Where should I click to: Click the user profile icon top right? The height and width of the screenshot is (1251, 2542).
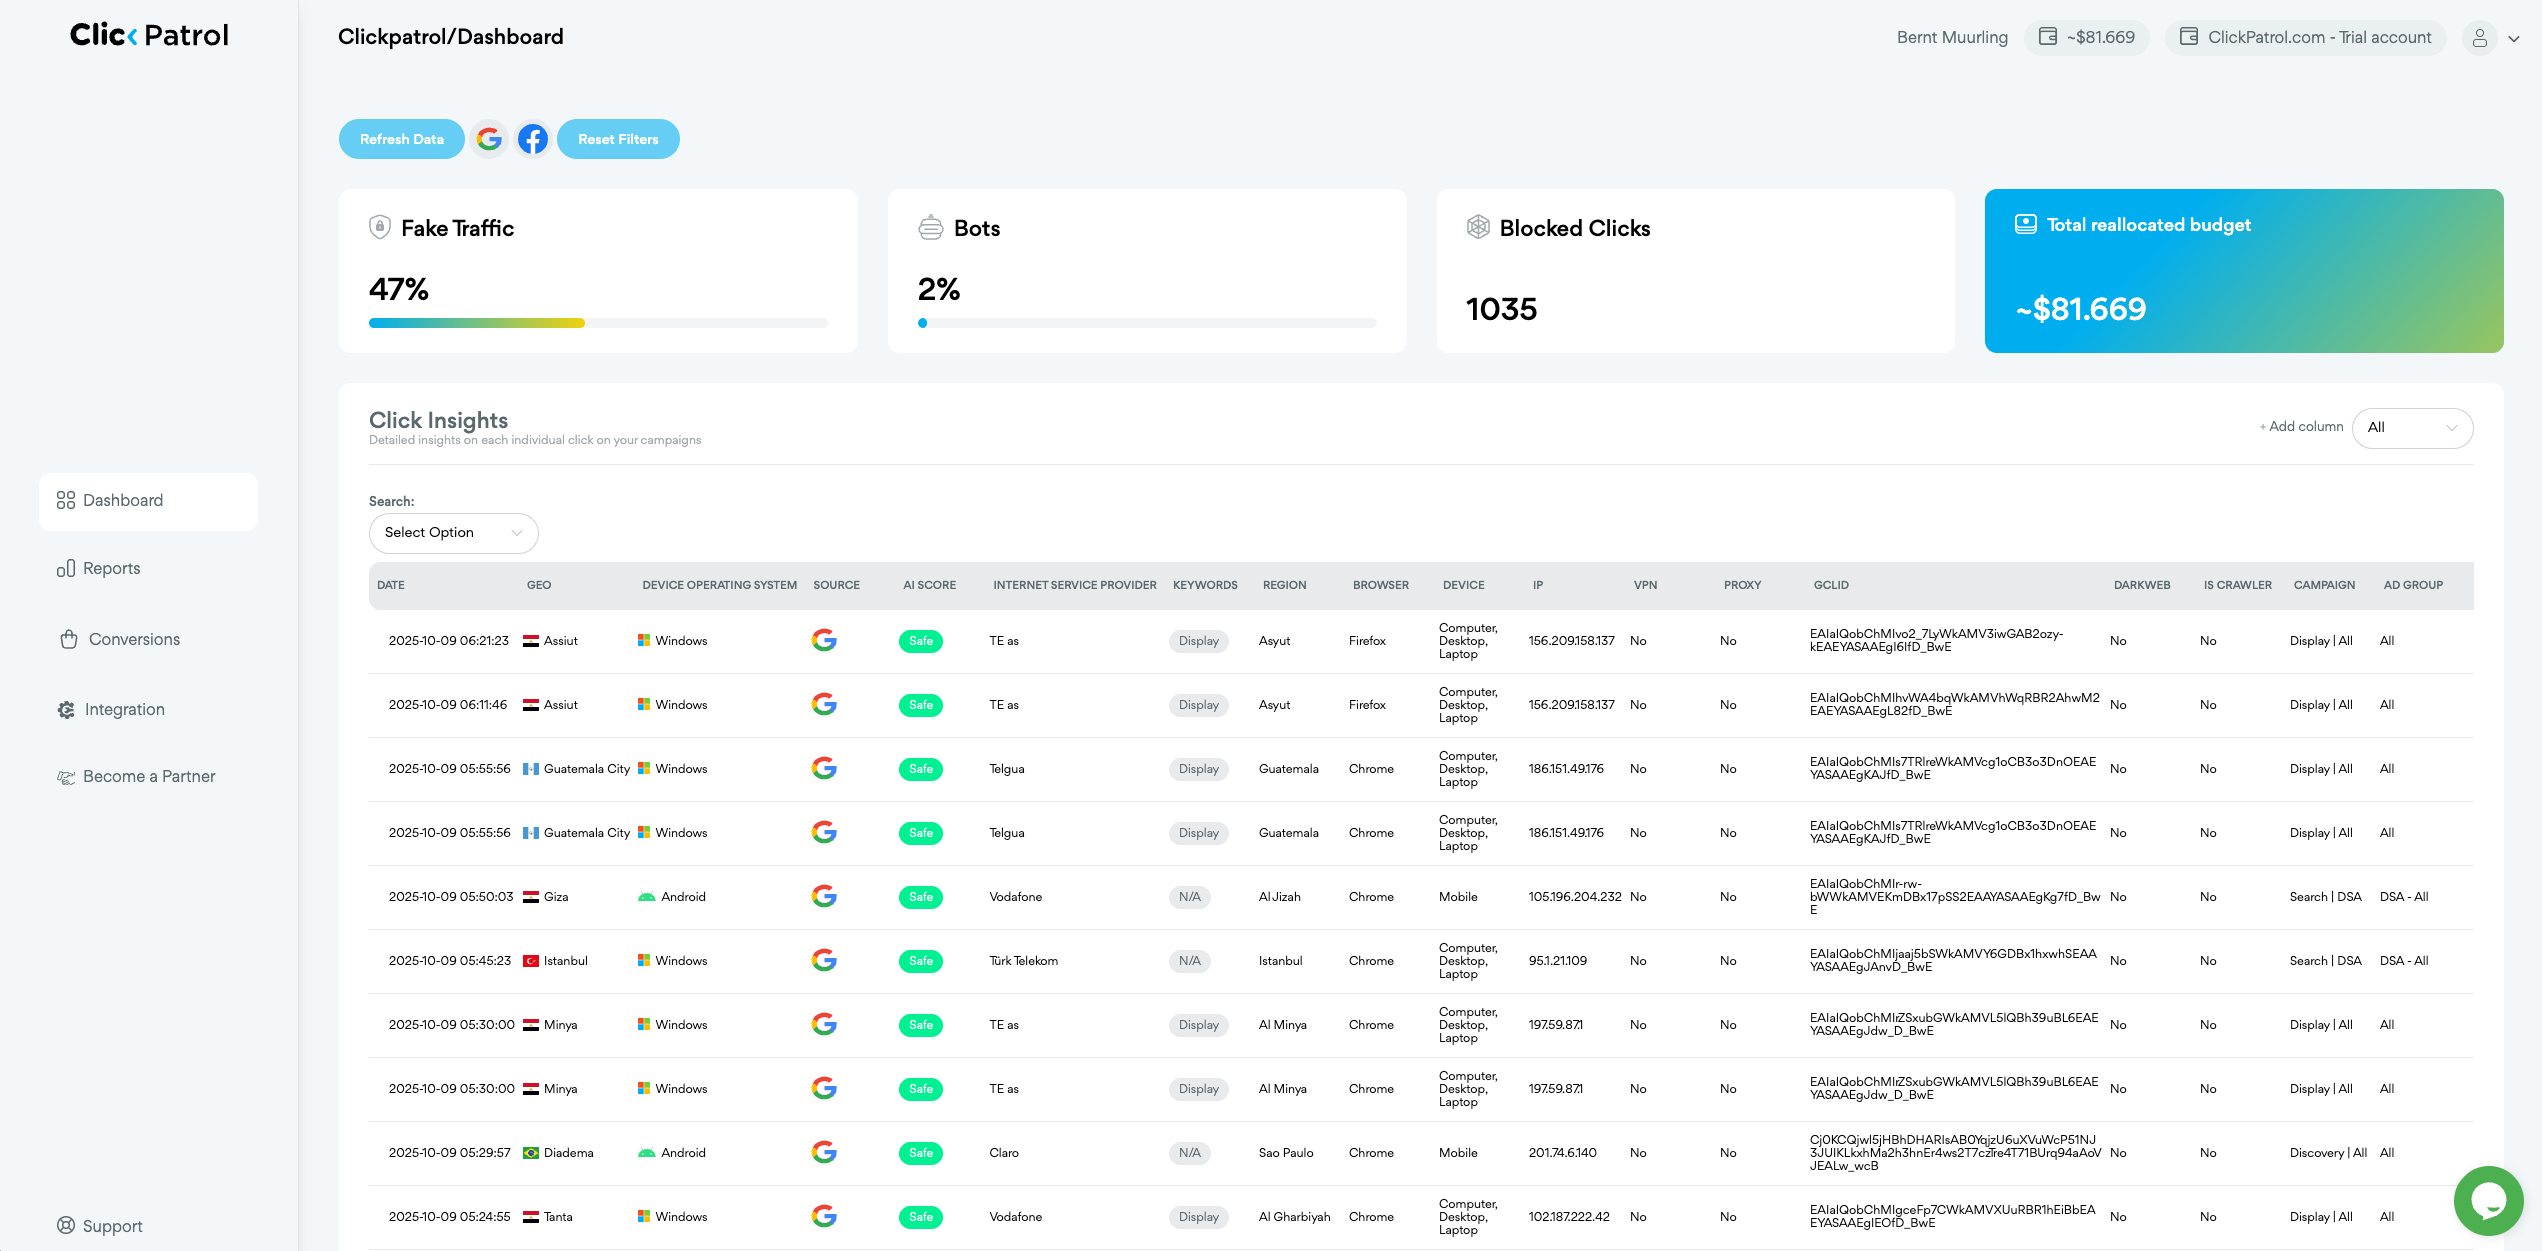click(2479, 37)
